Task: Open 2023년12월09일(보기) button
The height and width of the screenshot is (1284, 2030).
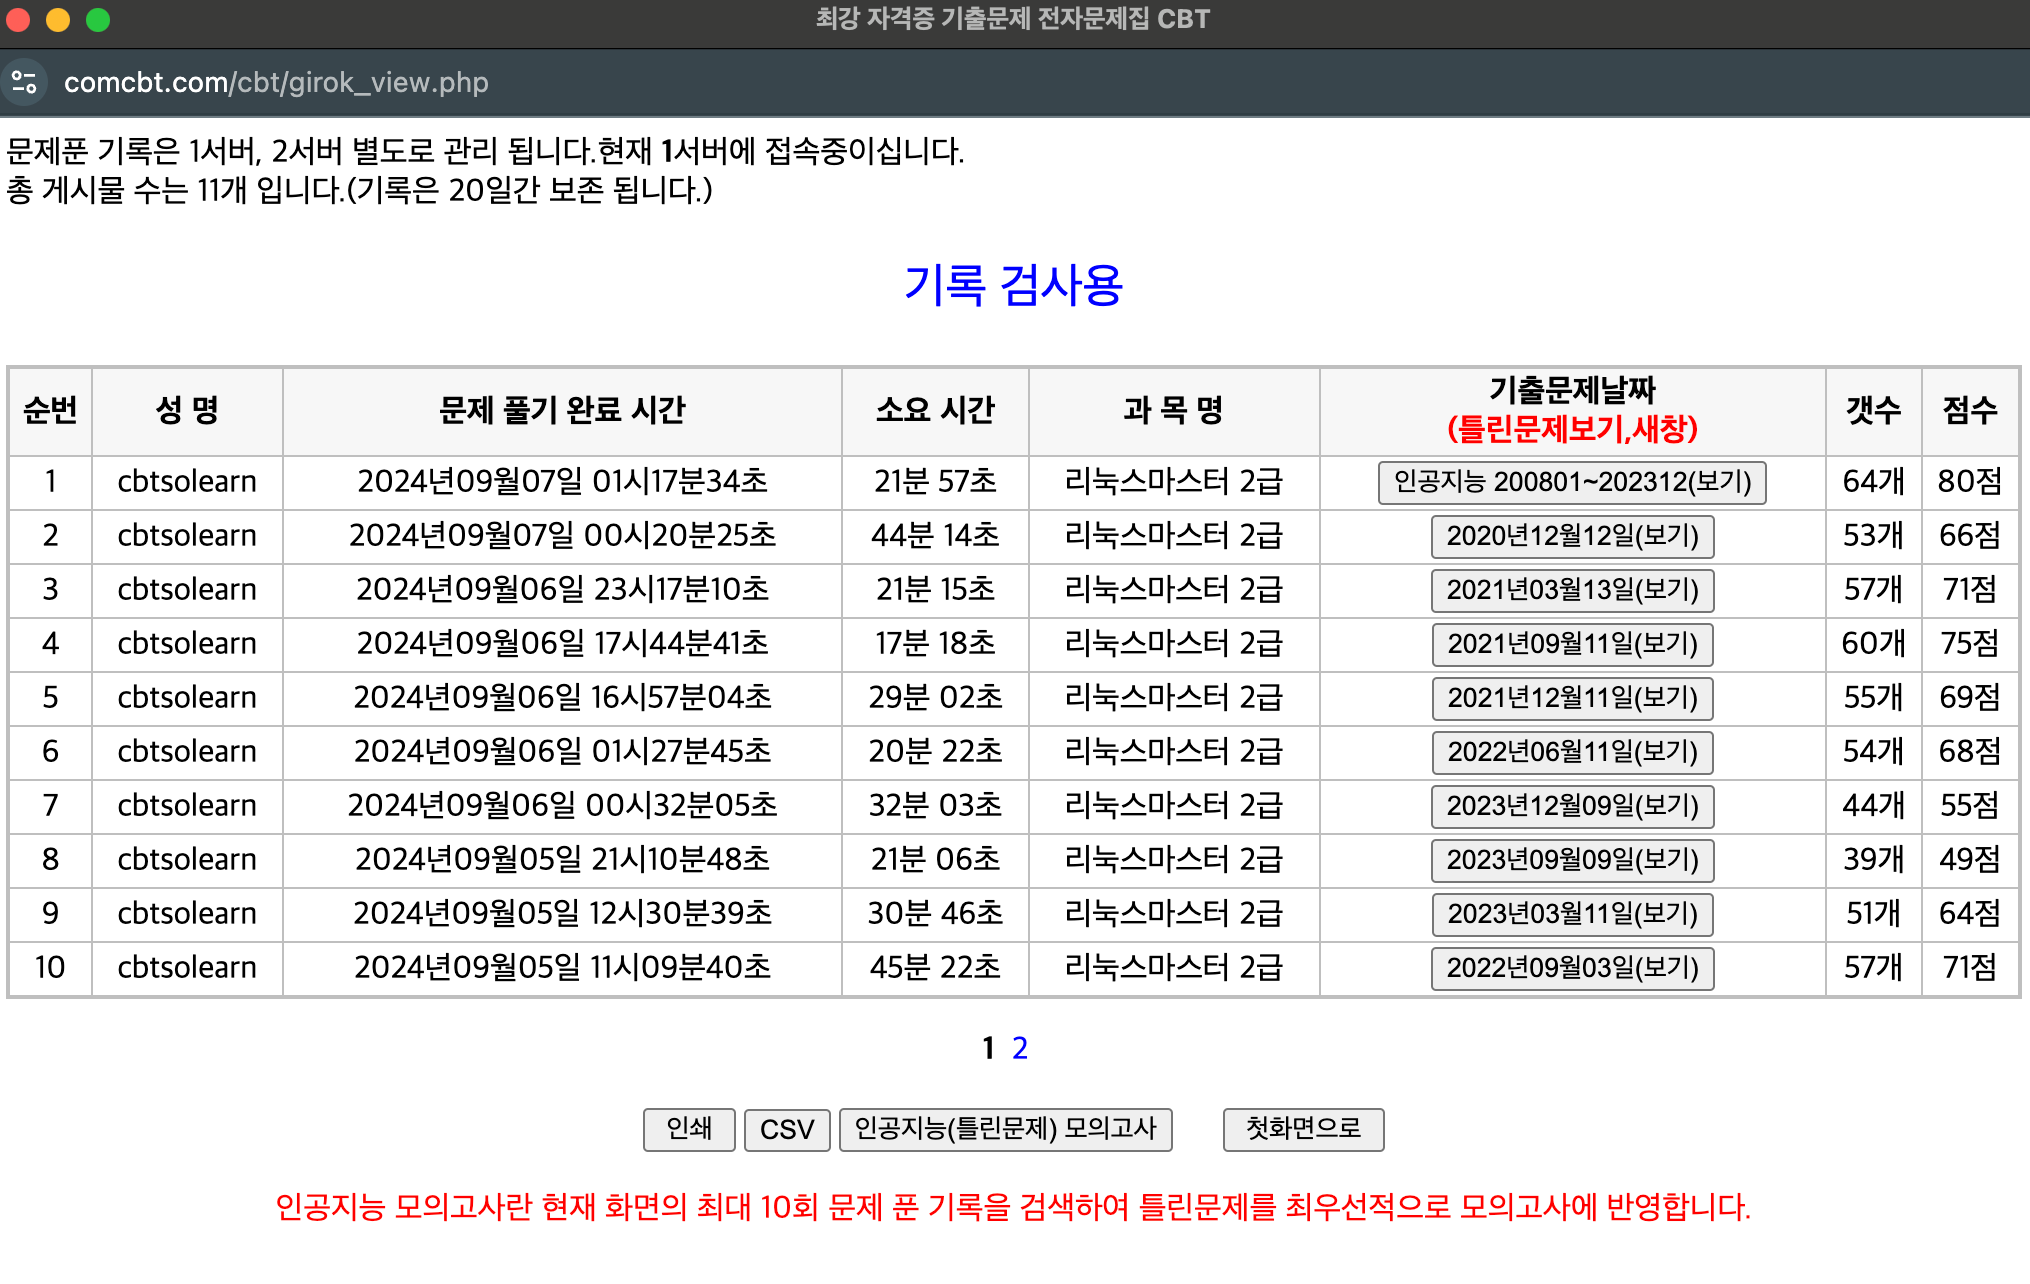Action: point(1571,806)
